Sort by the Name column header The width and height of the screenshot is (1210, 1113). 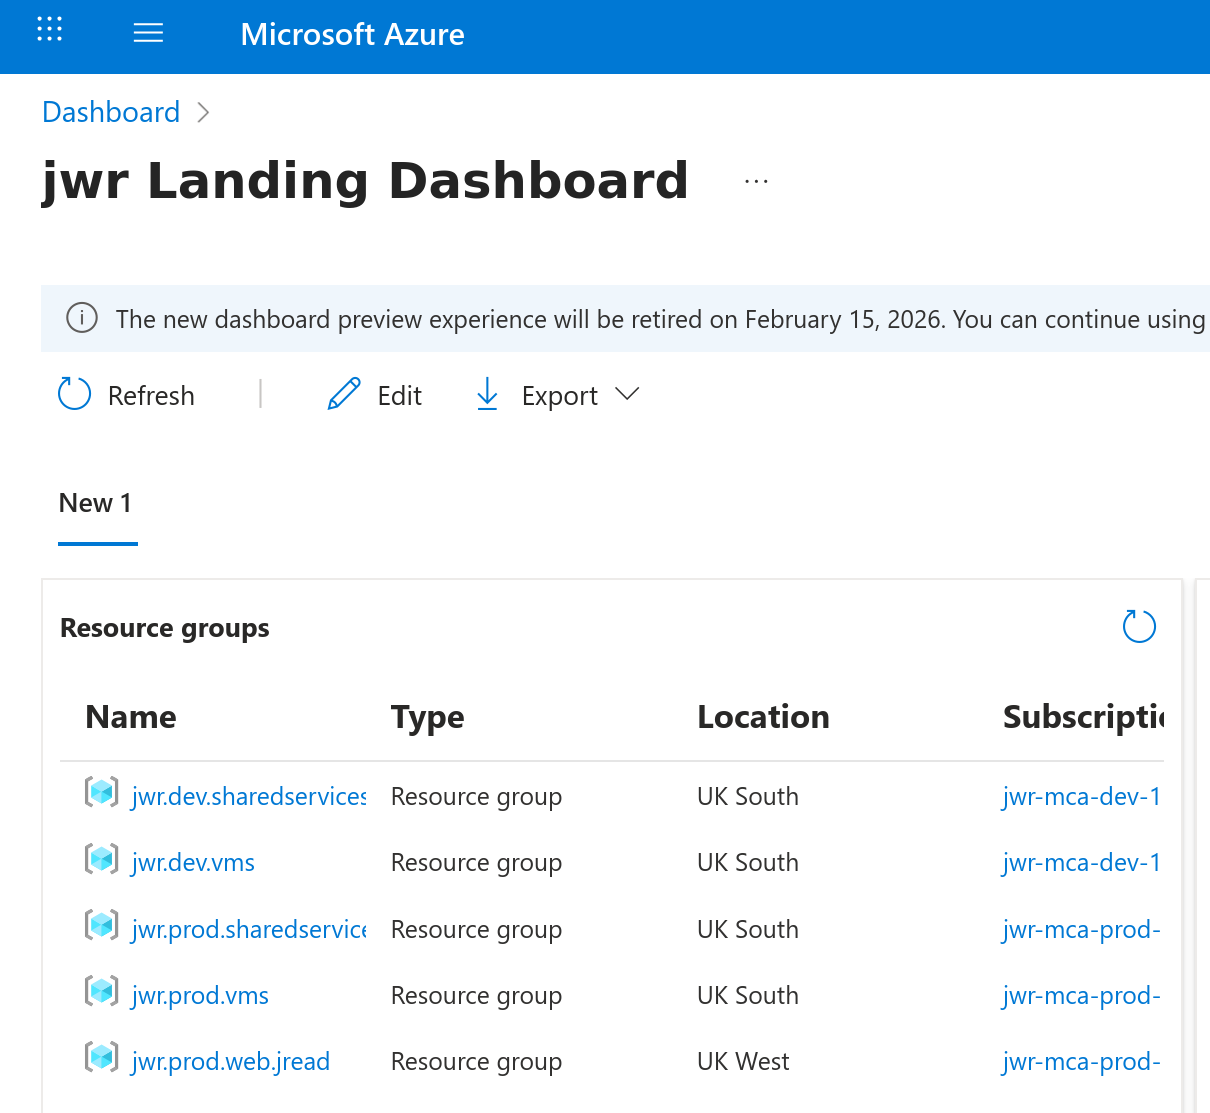coord(131,717)
